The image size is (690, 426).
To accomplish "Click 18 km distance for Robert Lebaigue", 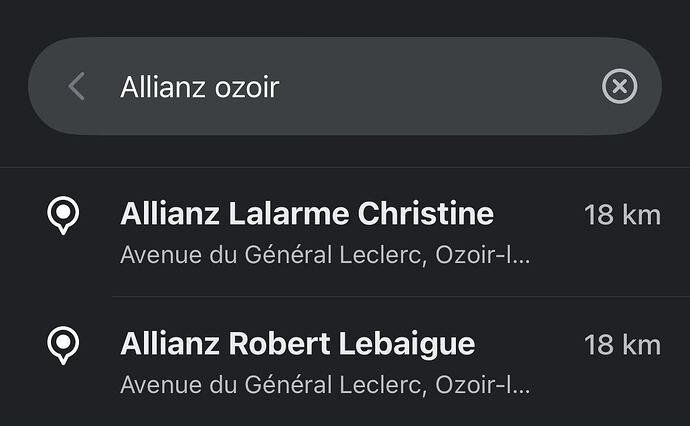I will pyautogui.click(x=622, y=344).
